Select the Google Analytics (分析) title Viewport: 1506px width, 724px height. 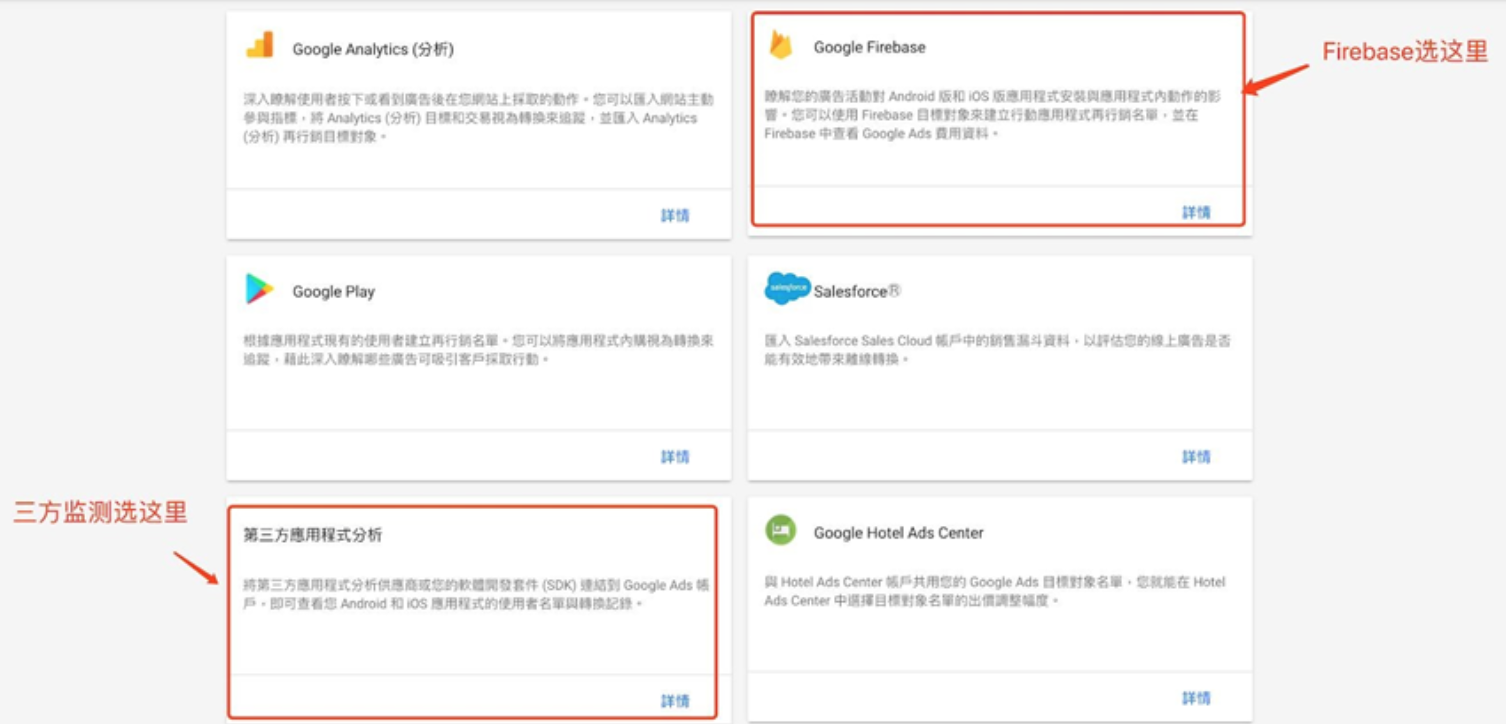(373, 49)
